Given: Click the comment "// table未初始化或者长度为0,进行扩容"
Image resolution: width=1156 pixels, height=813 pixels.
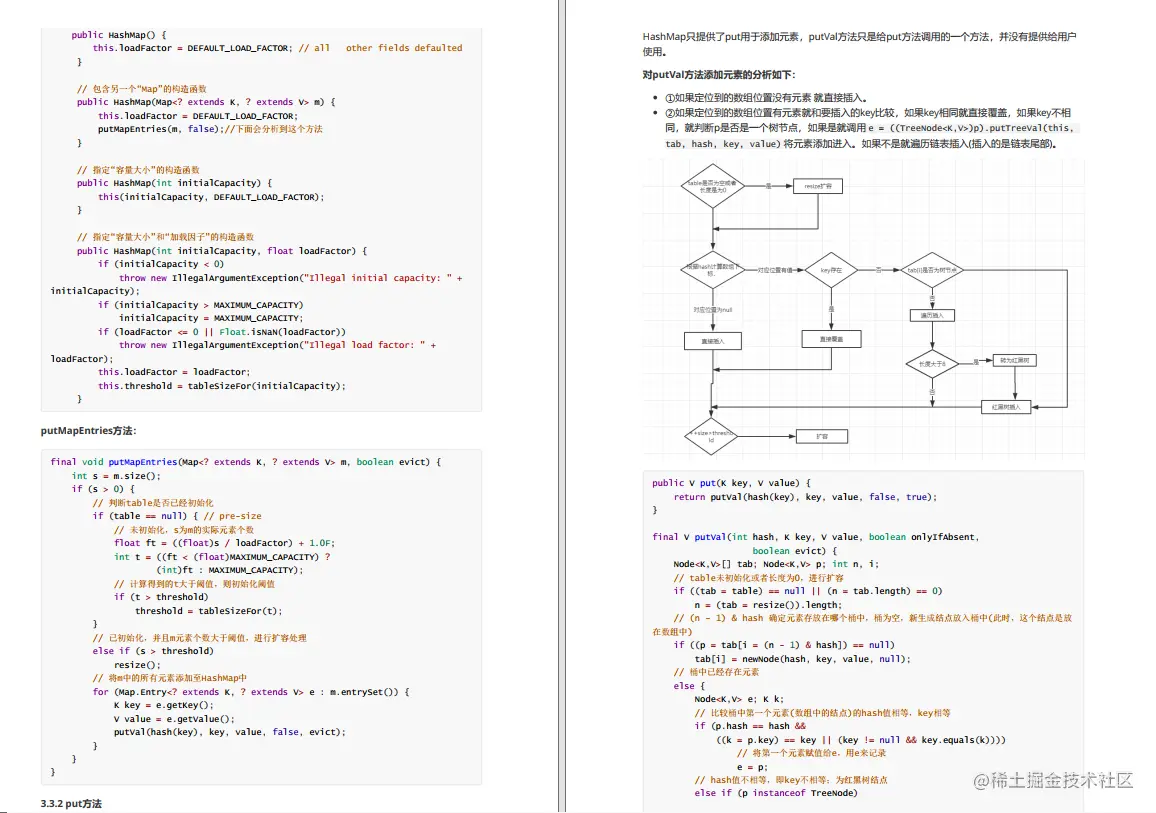Looking at the screenshot, I should click(758, 578).
